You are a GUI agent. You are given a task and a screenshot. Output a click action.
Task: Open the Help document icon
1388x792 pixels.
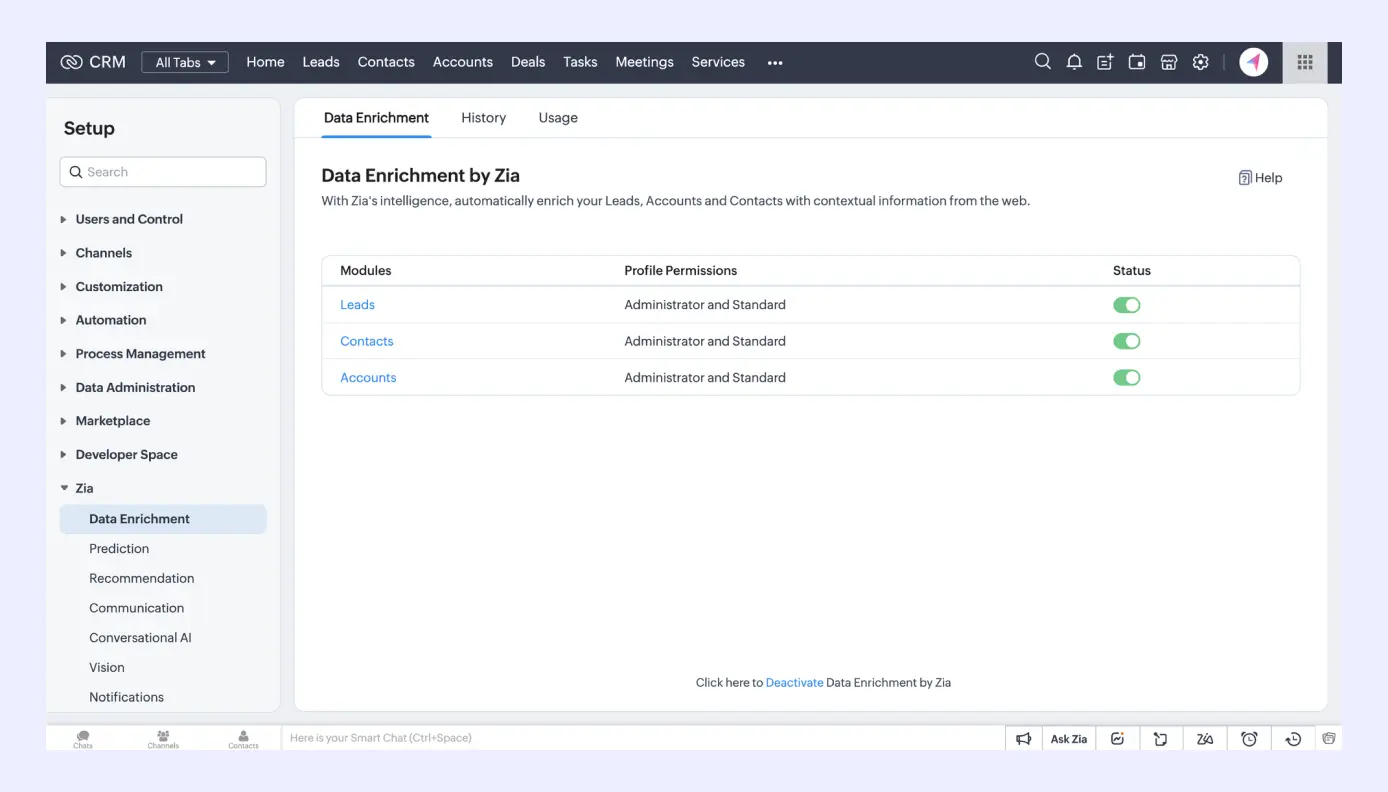click(x=1245, y=178)
